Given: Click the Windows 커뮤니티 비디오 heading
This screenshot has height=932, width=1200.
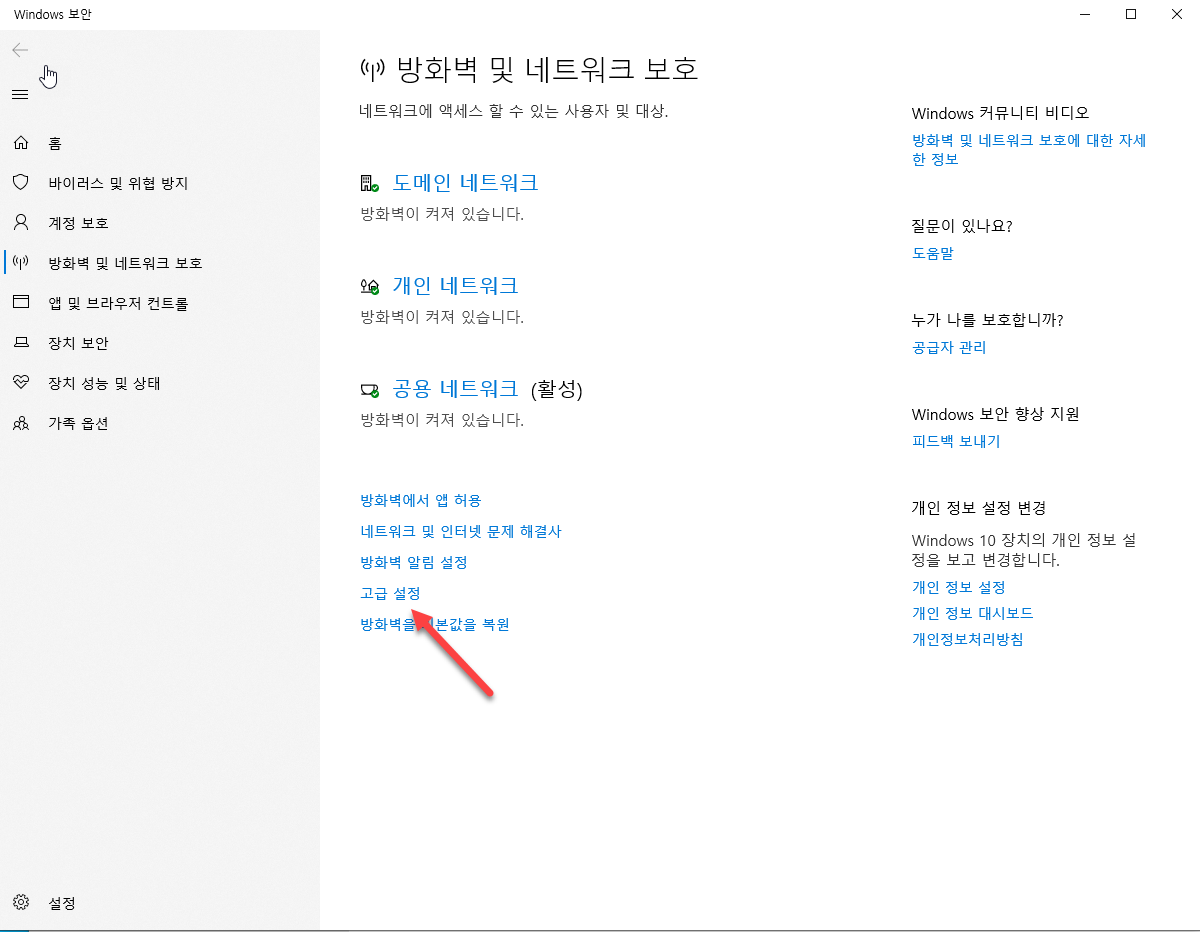Looking at the screenshot, I should tap(1001, 113).
